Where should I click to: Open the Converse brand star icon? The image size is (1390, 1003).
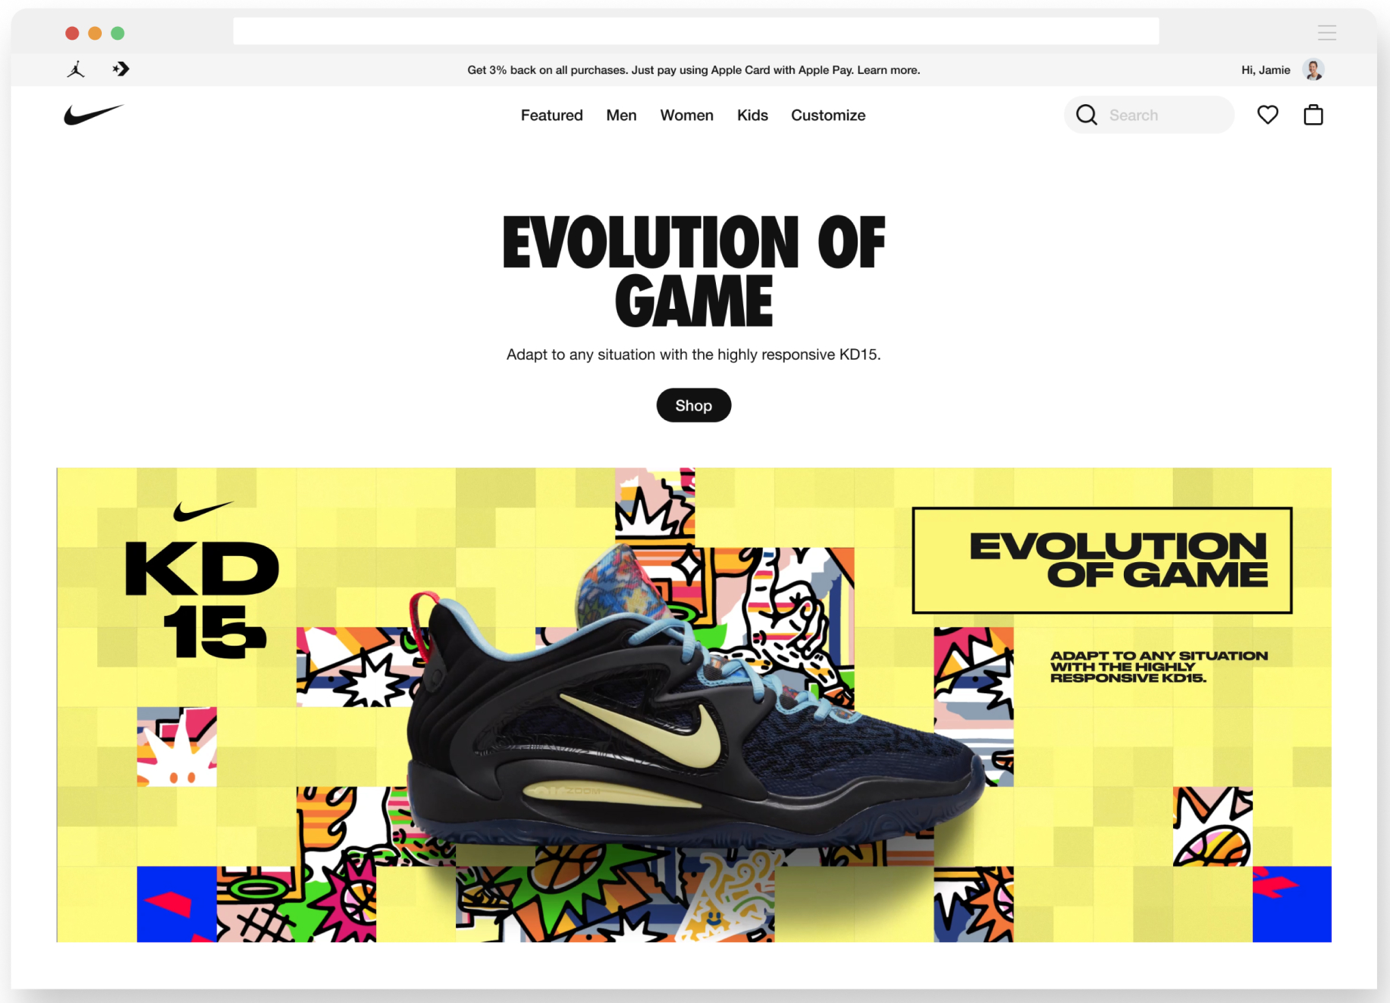[x=121, y=69]
